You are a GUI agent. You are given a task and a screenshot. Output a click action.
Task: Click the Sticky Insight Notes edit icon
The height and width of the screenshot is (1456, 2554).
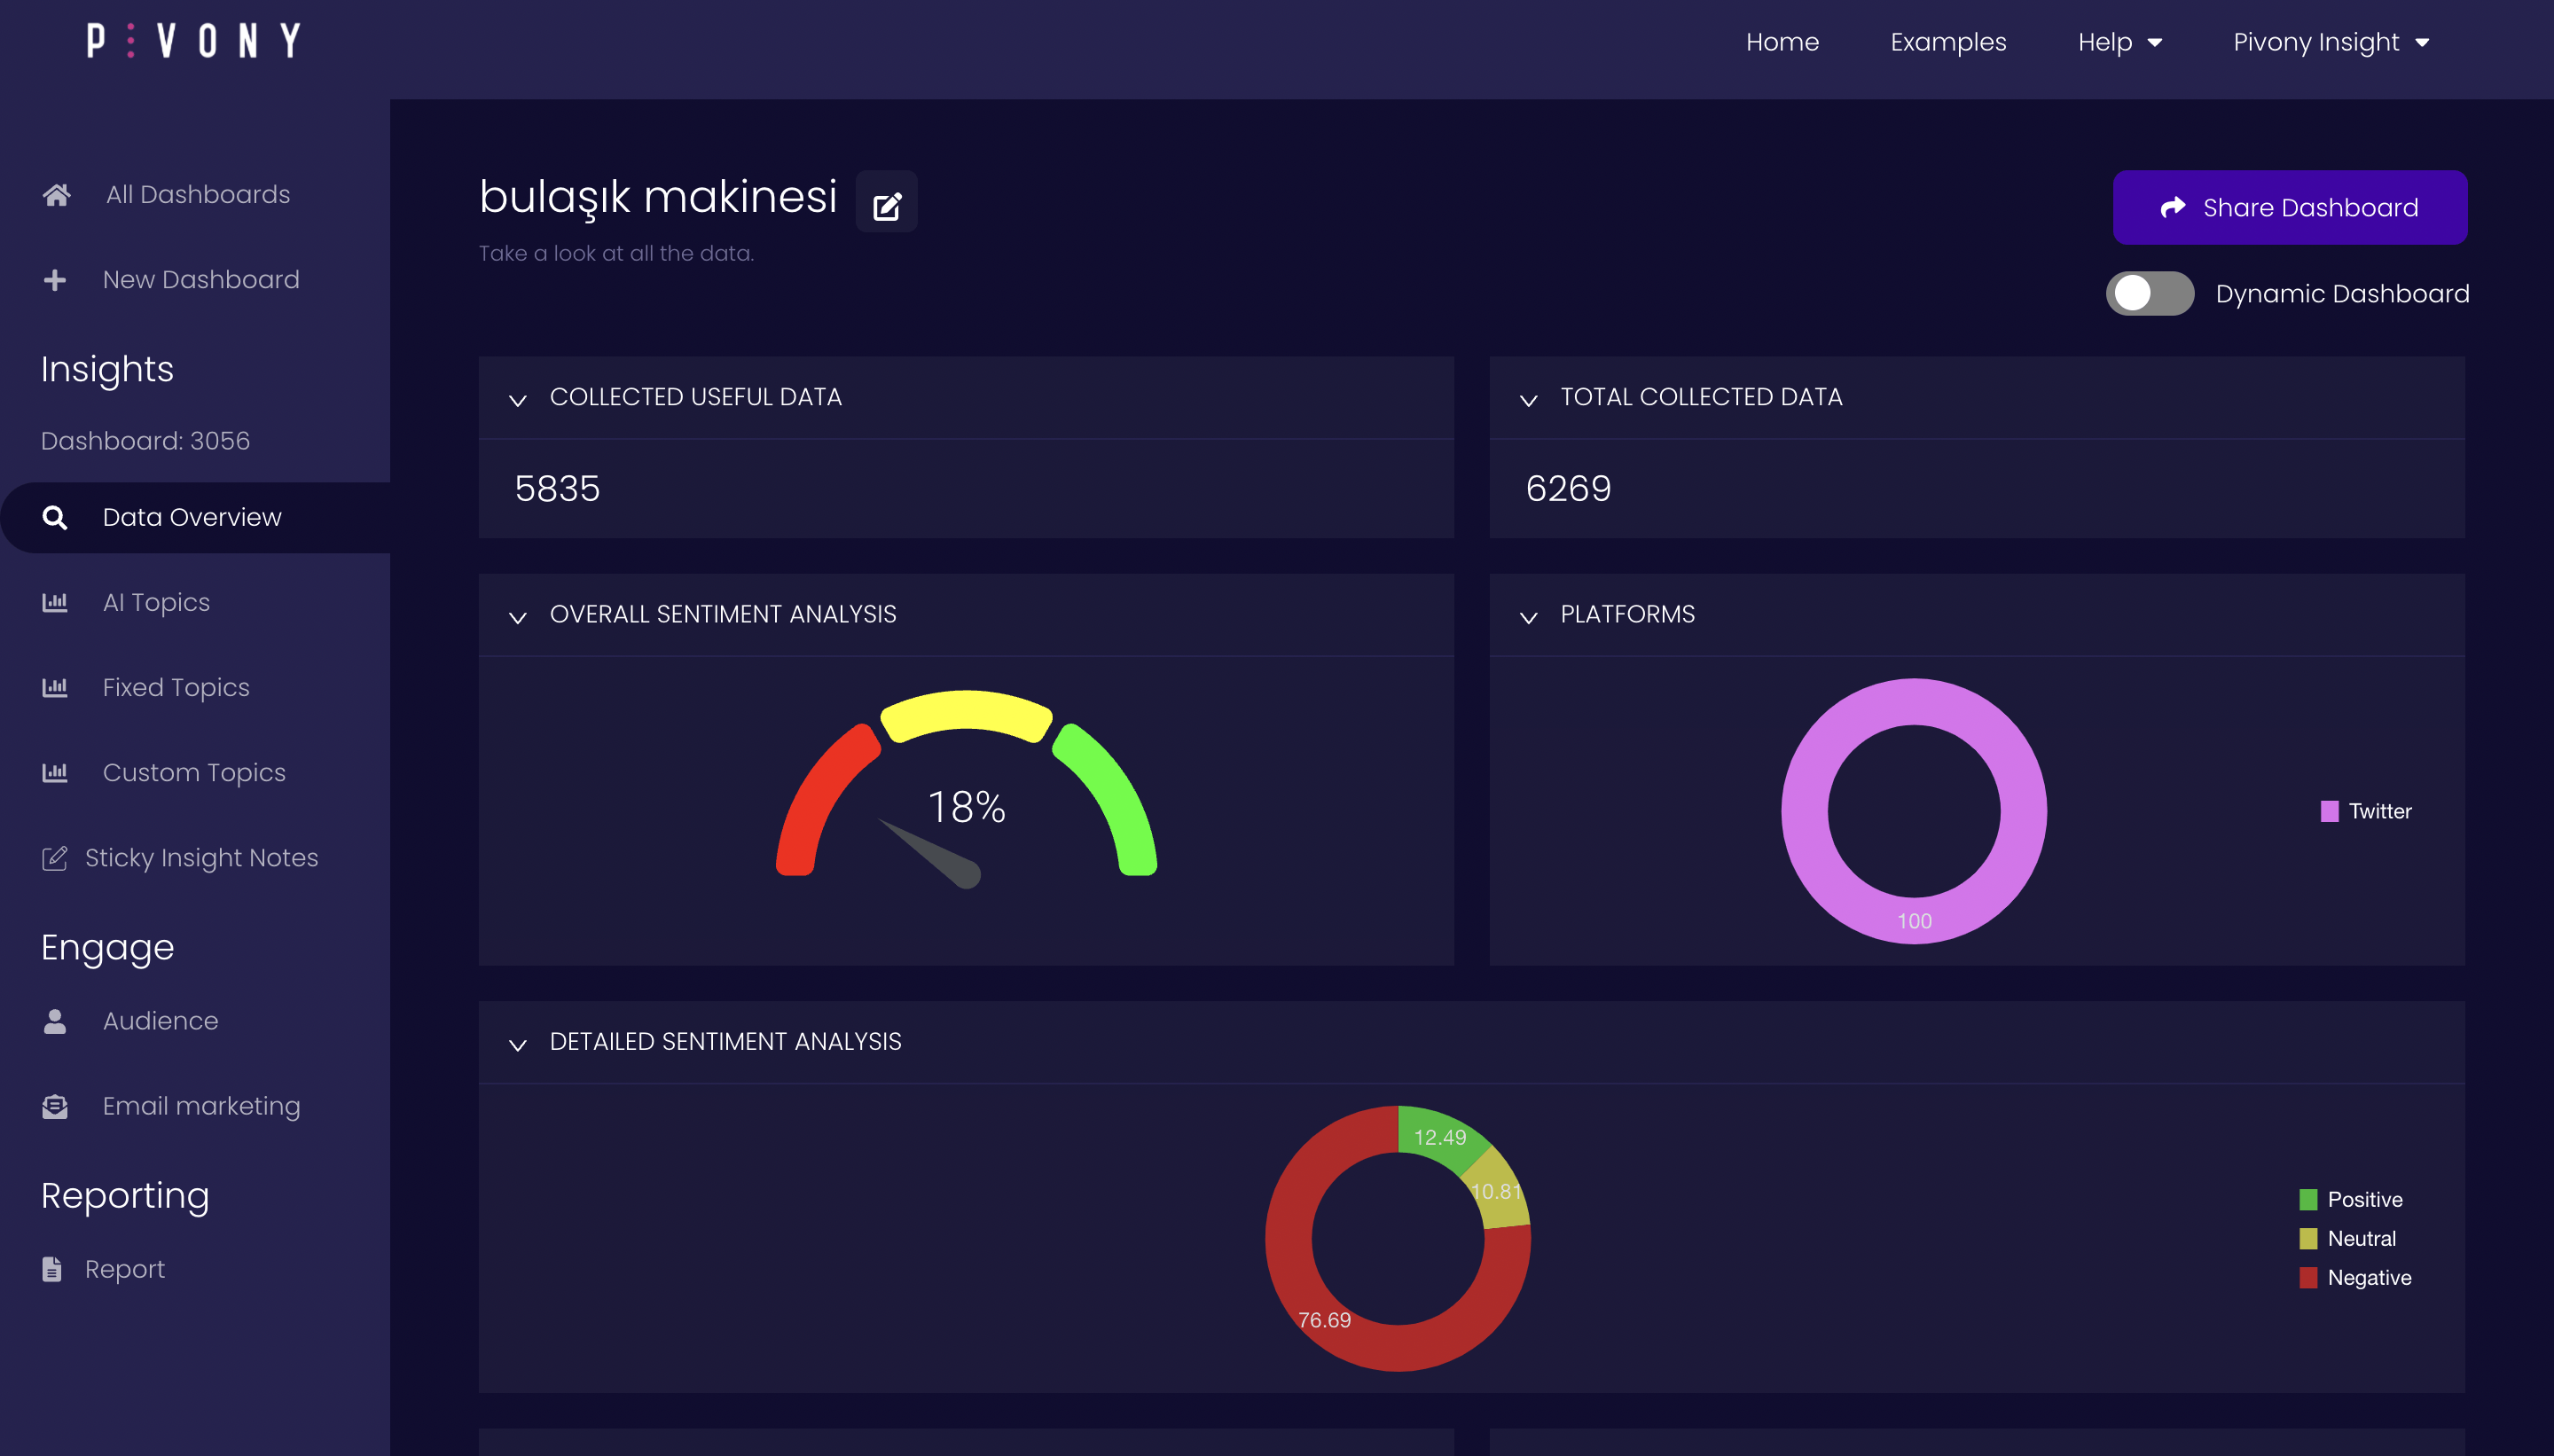[x=54, y=858]
